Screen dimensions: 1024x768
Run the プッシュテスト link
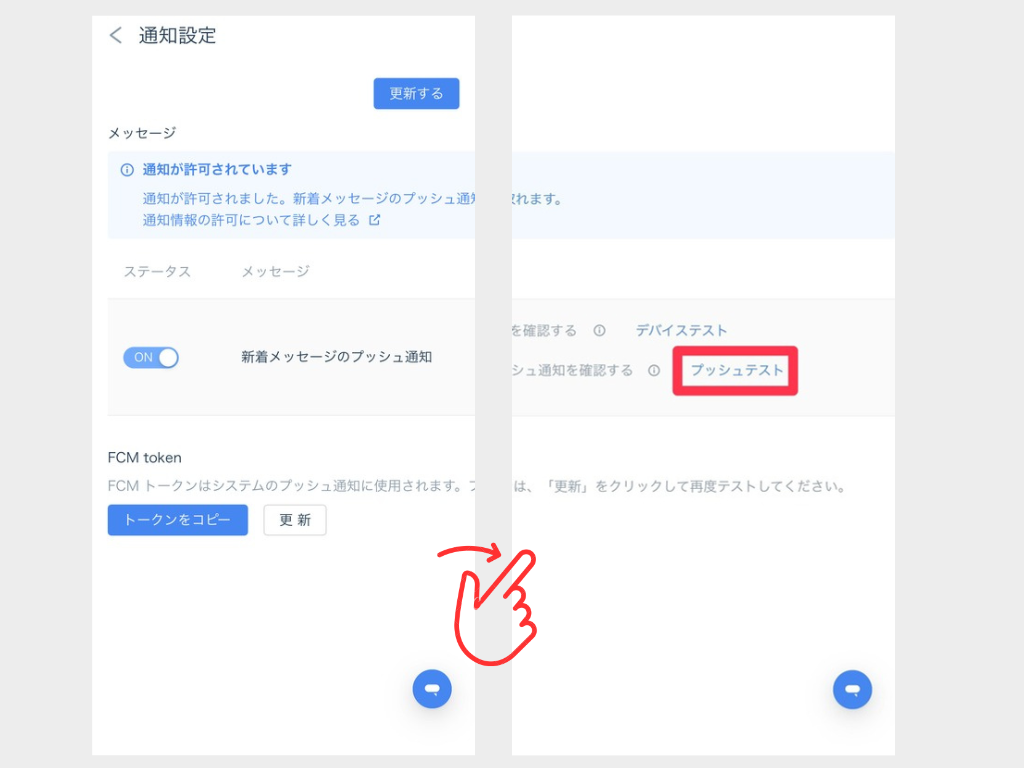pyautogui.click(x=736, y=370)
